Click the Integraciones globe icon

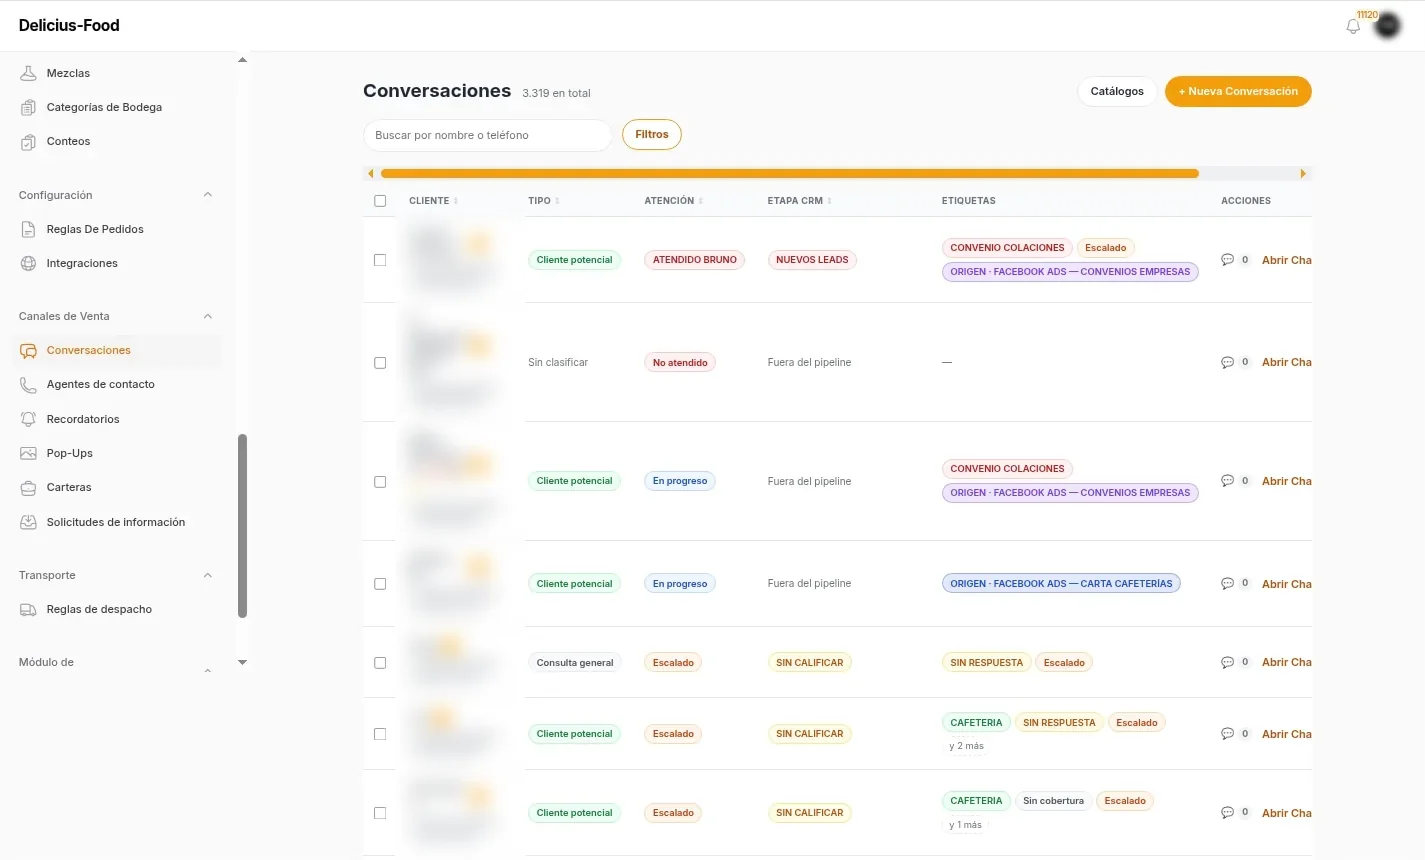point(28,263)
